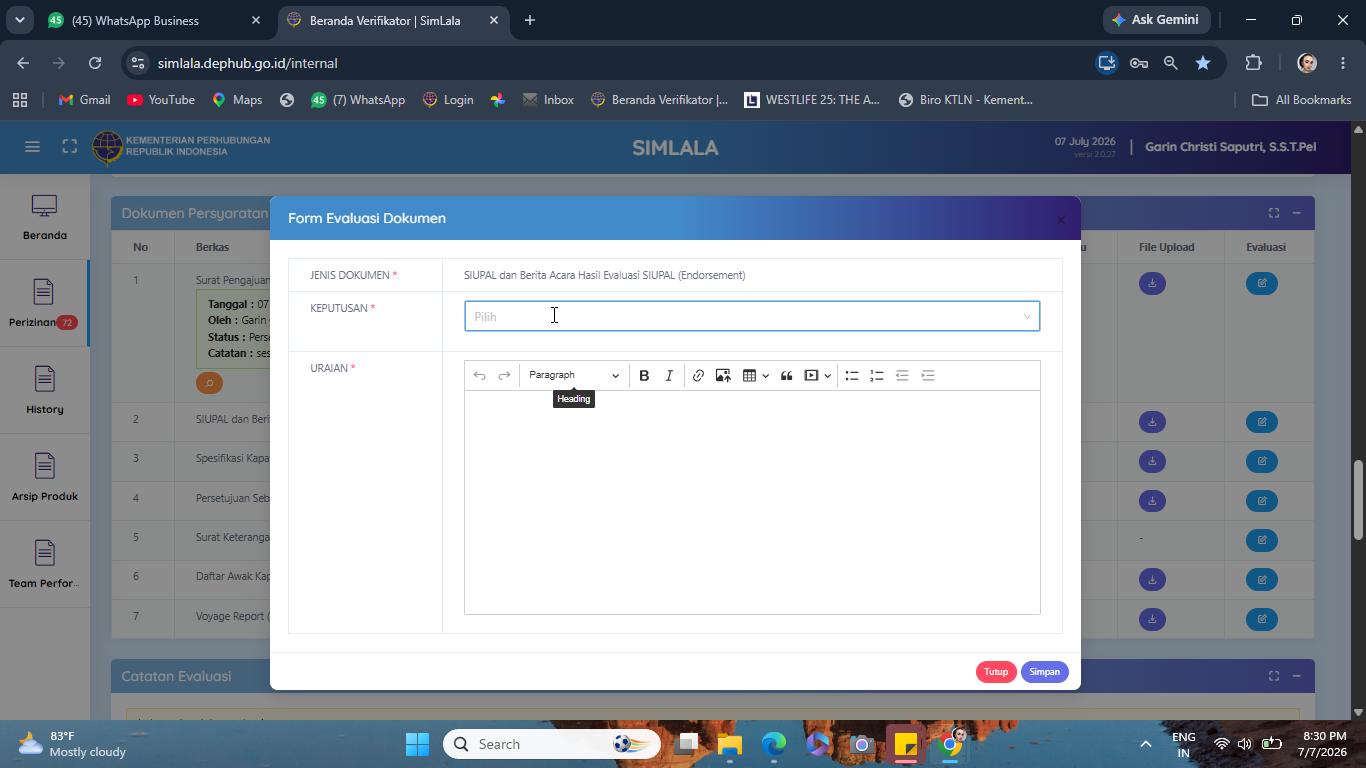Open evaluation edit icon for row 2
1366x768 pixels.
coord(1262,422)
